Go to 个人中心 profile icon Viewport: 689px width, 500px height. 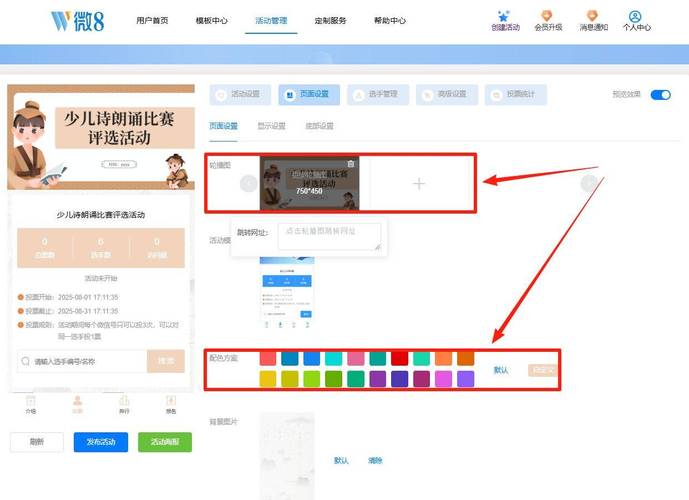click(x=636, y=18)
